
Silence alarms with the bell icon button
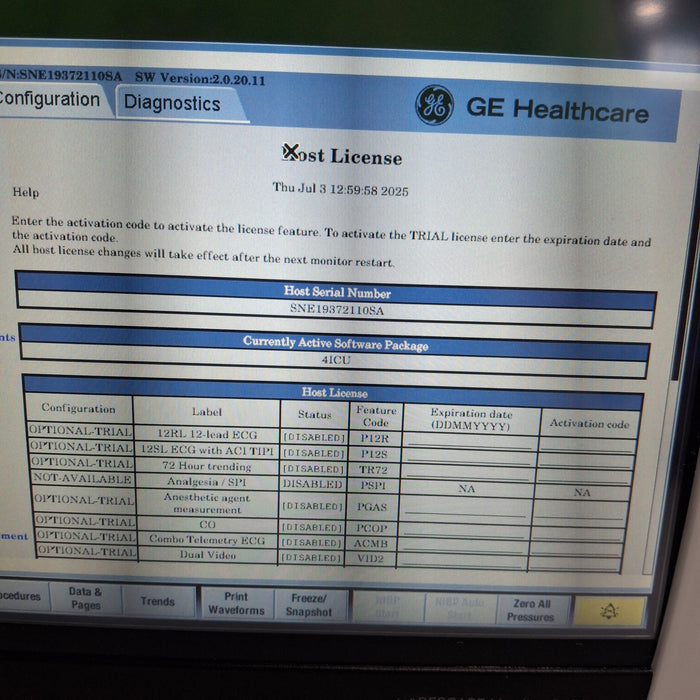coord(610,610)
